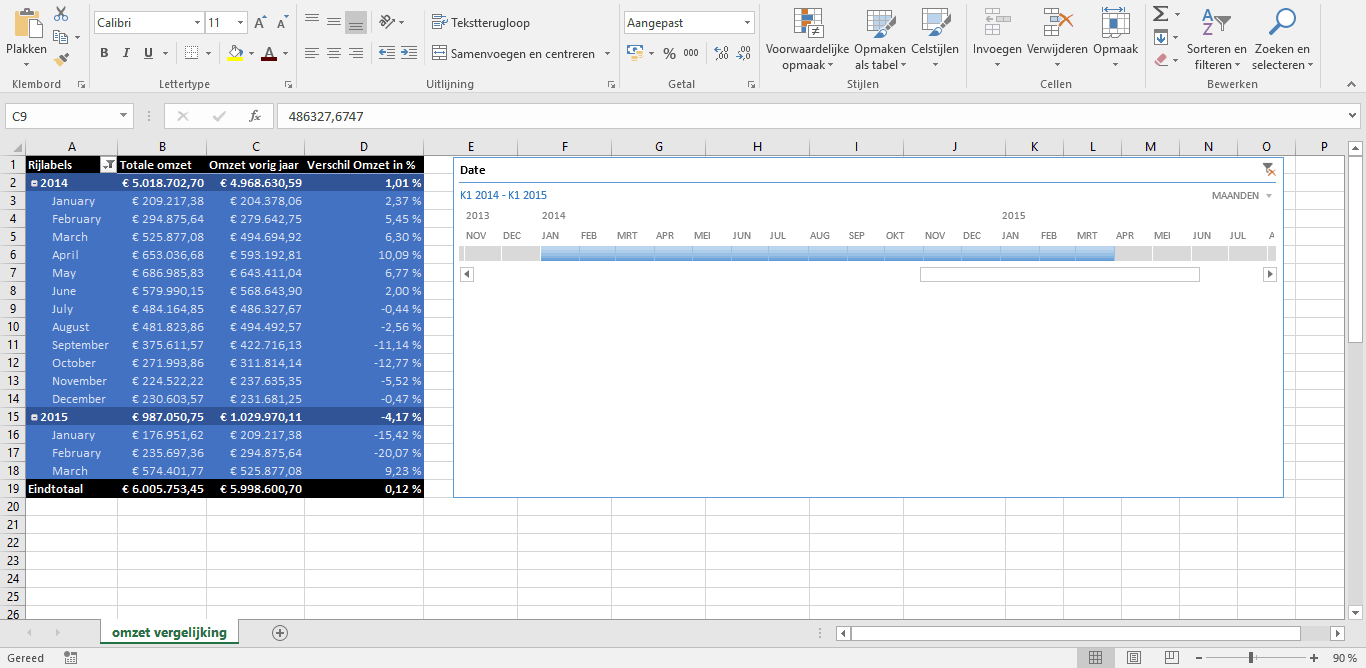Click the borders grid icon

[192, 53]
